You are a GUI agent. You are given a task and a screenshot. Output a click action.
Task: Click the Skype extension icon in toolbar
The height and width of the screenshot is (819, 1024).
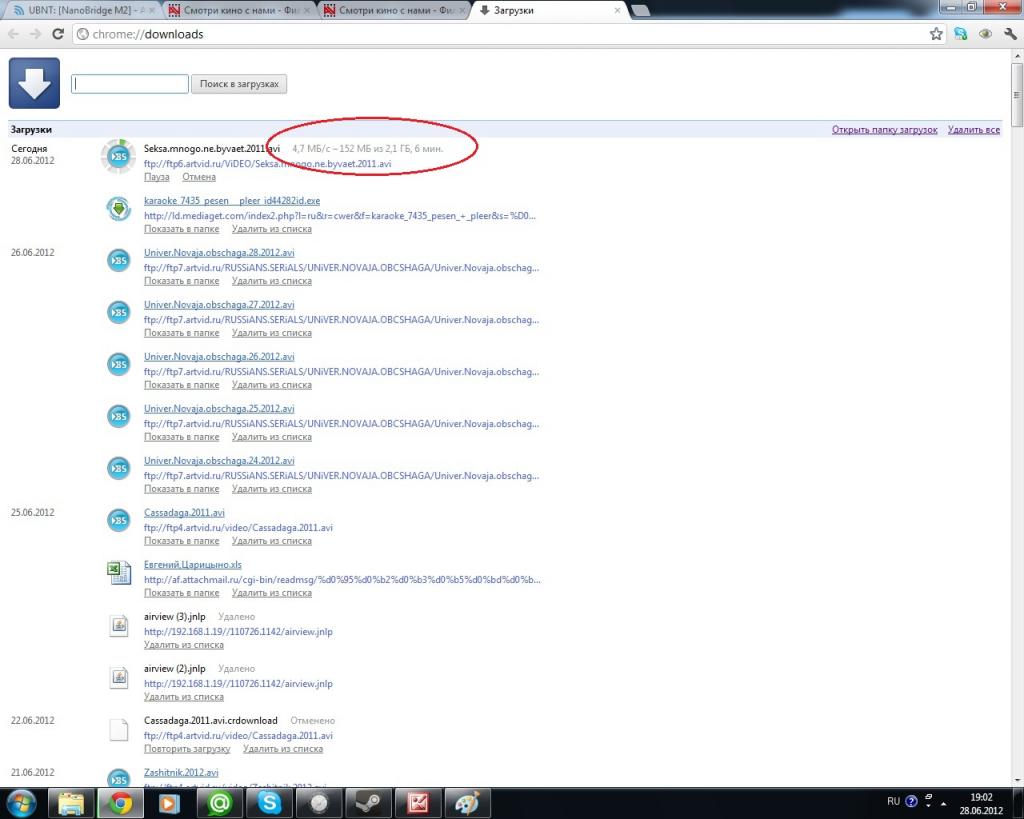pyautogui.click(x=961, y=34)
